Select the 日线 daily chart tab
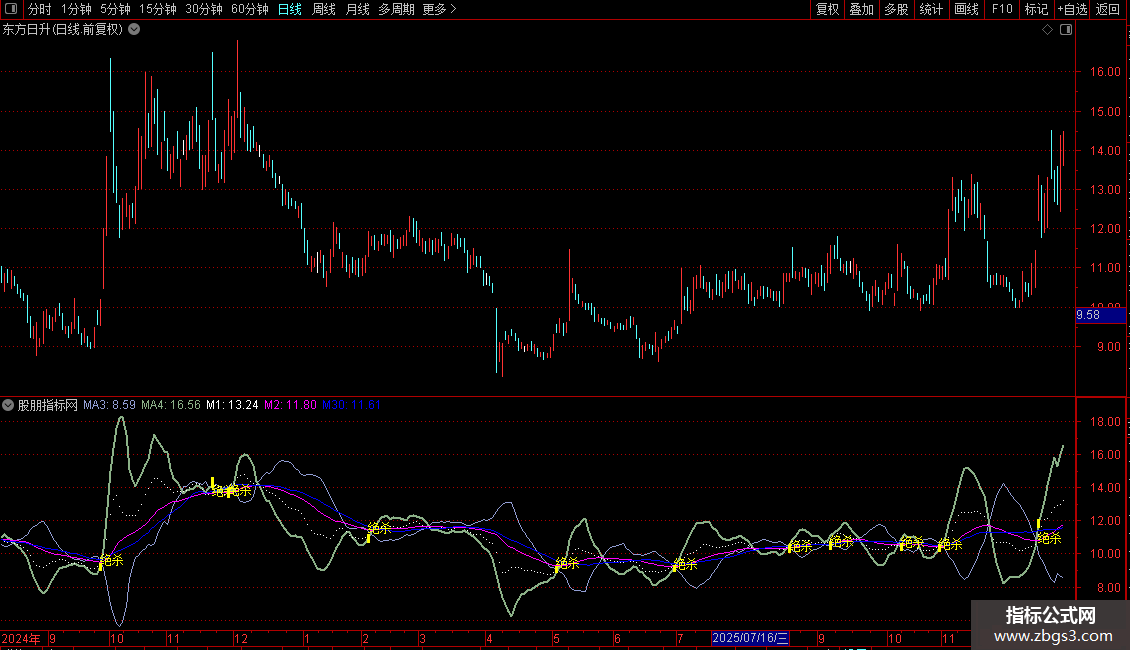The image size is (1130, 650). 290,9
